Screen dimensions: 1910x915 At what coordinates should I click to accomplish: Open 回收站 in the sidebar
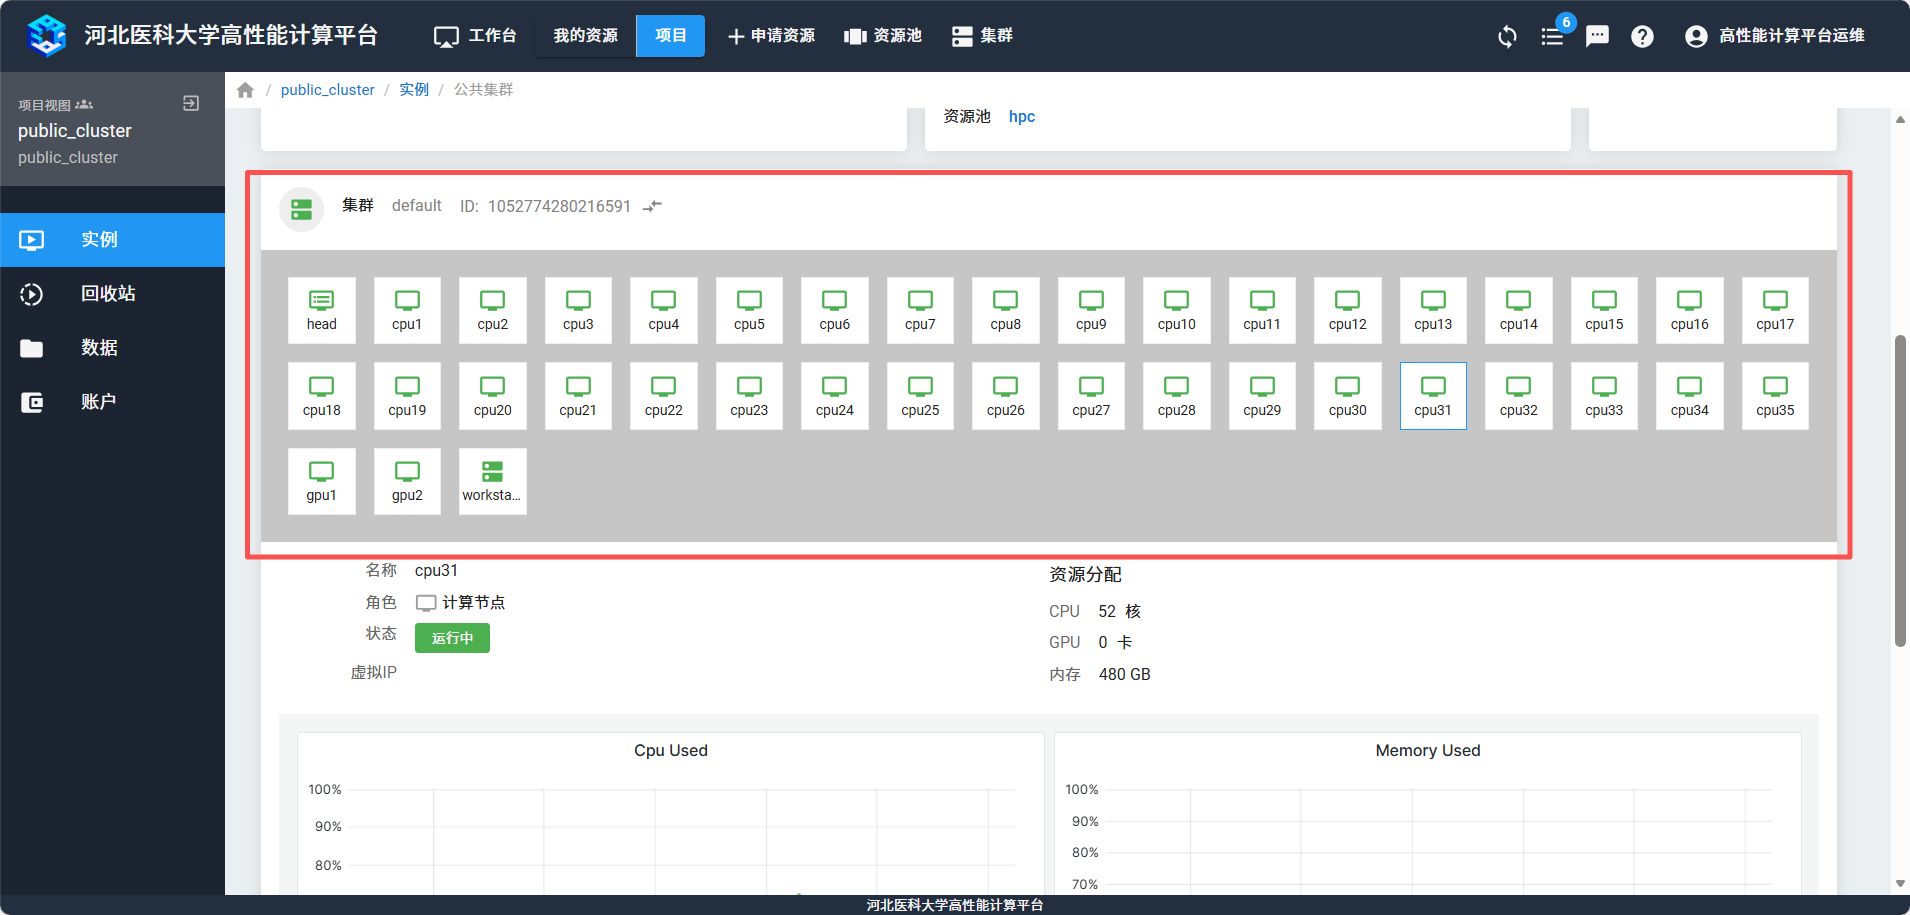tap(108, 294)
